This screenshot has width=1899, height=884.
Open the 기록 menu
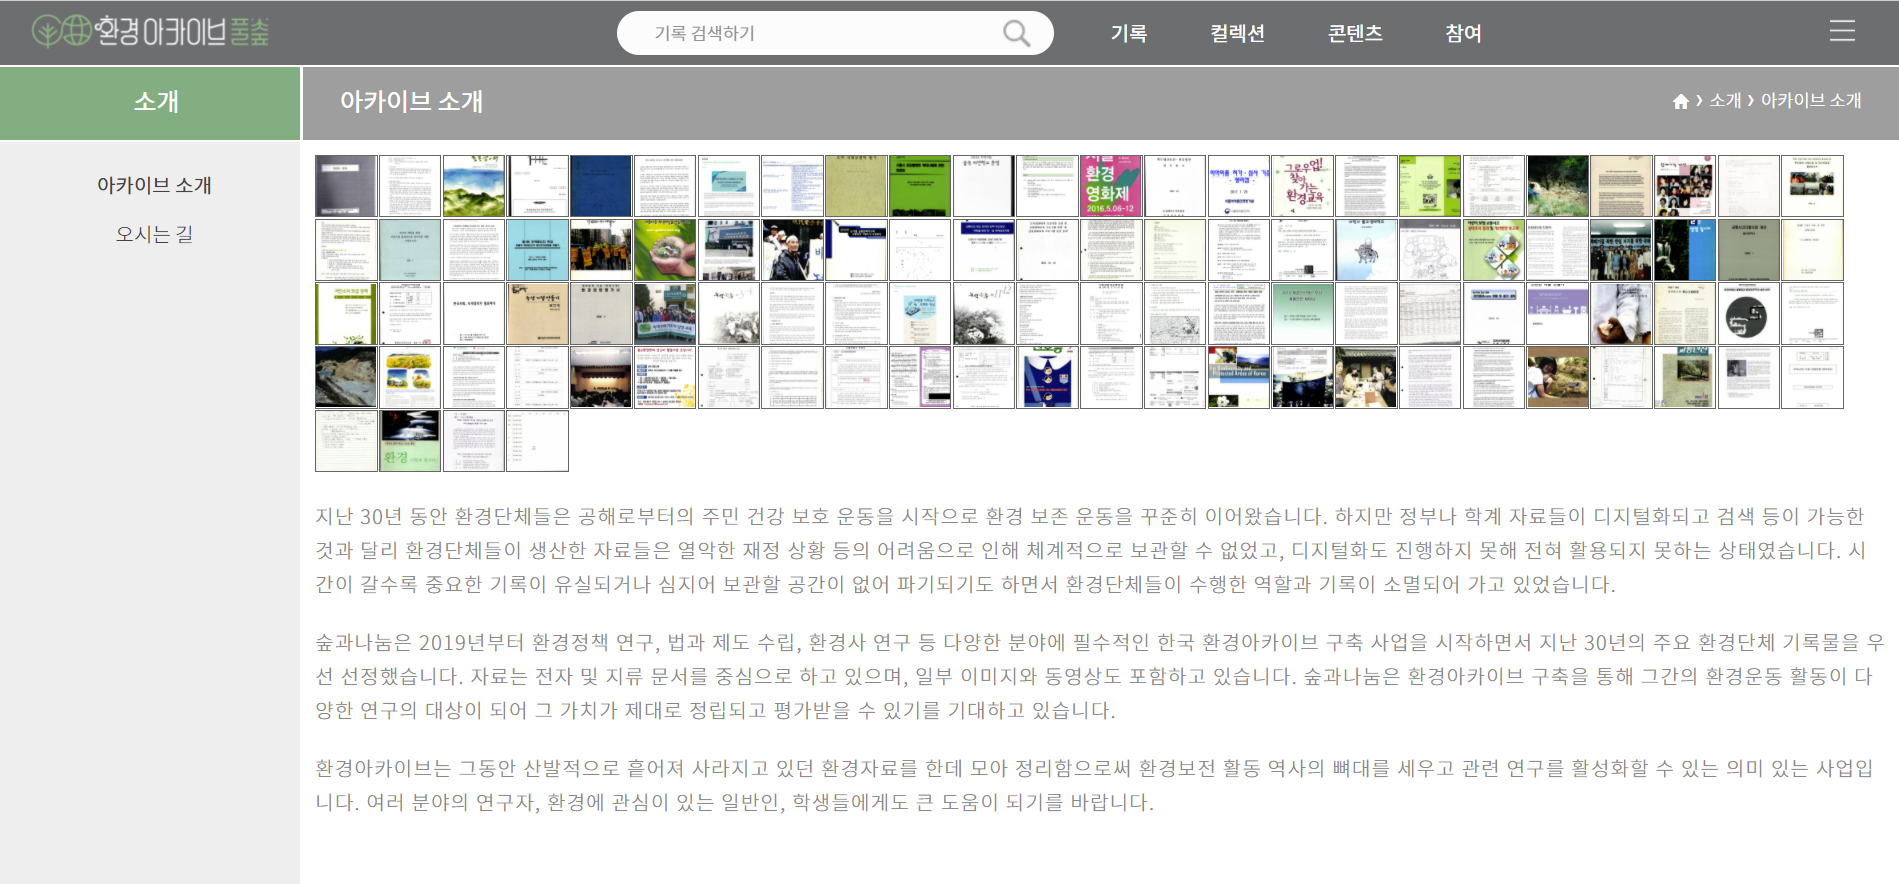pyautogui.click(x=1129, y=33)
